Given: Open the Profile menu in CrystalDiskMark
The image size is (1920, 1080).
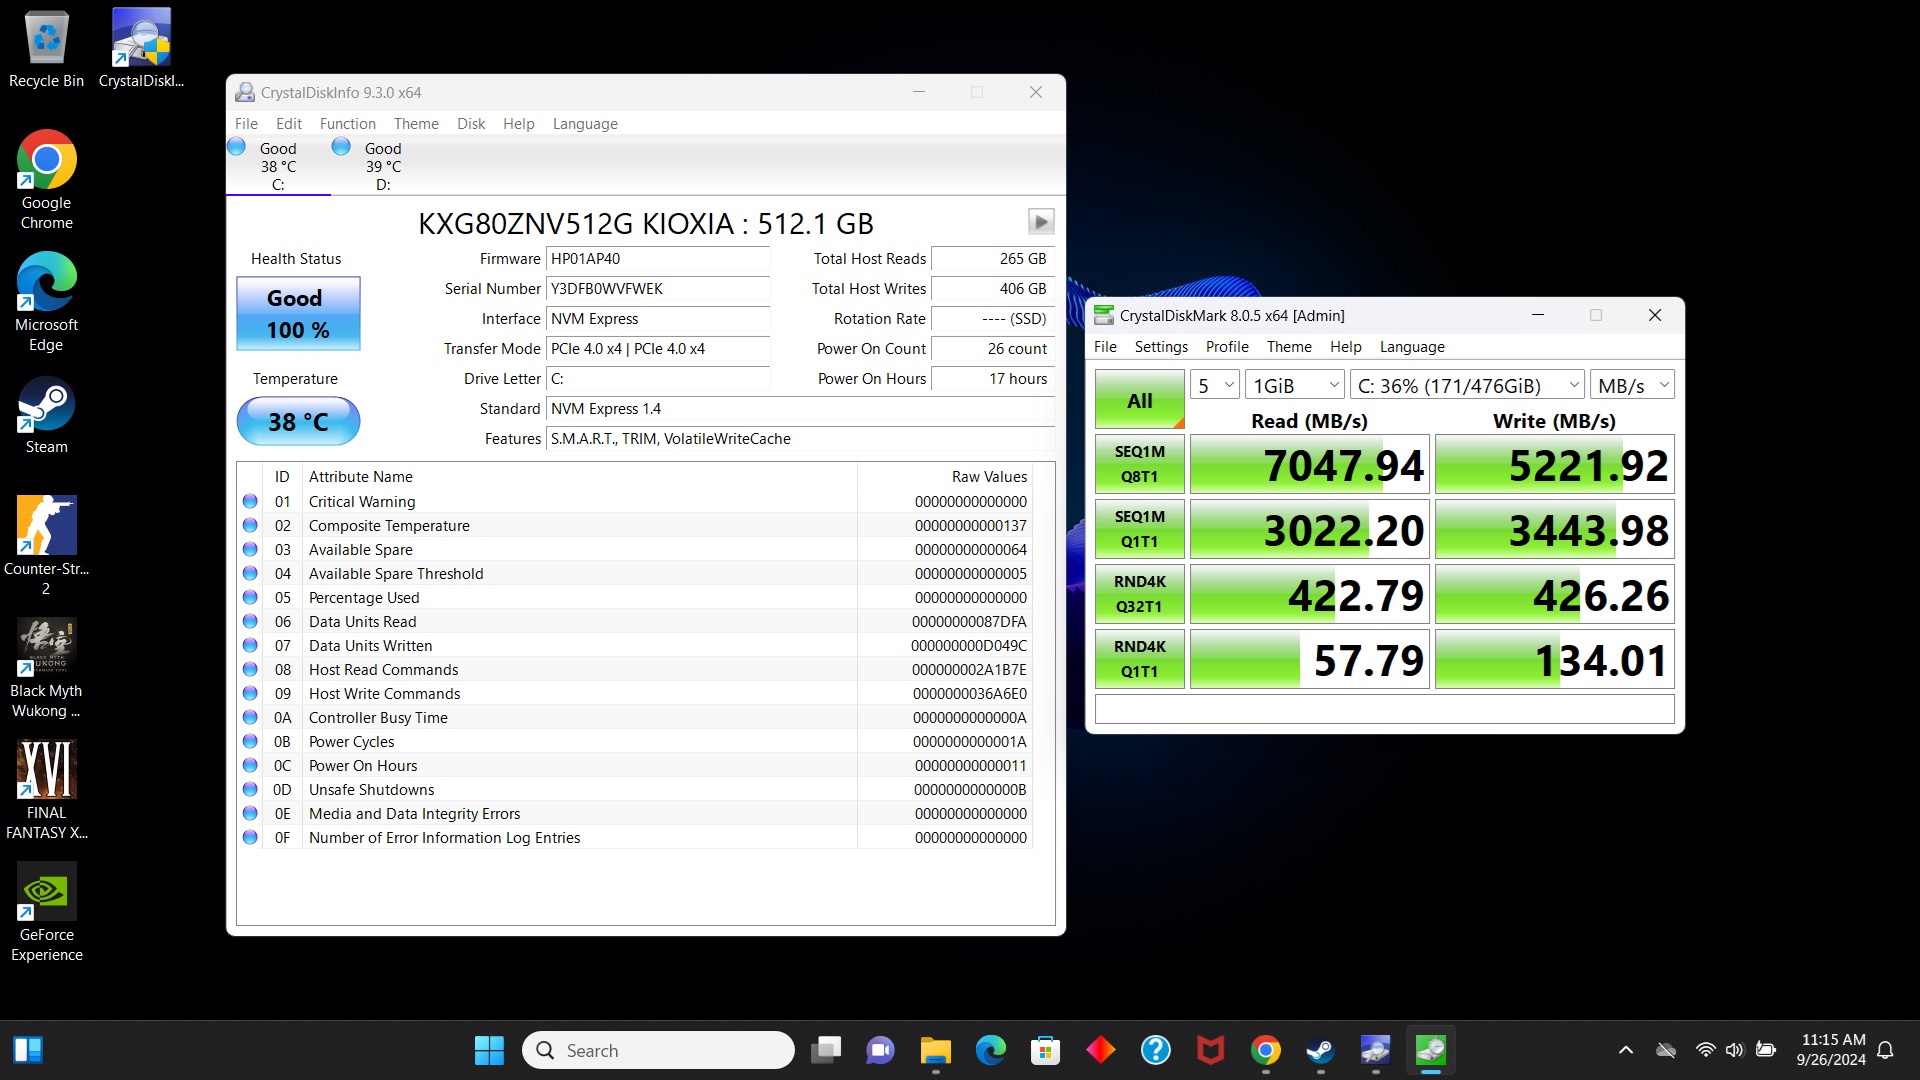Looking at the screenshot, I should tap(1227, 347).
